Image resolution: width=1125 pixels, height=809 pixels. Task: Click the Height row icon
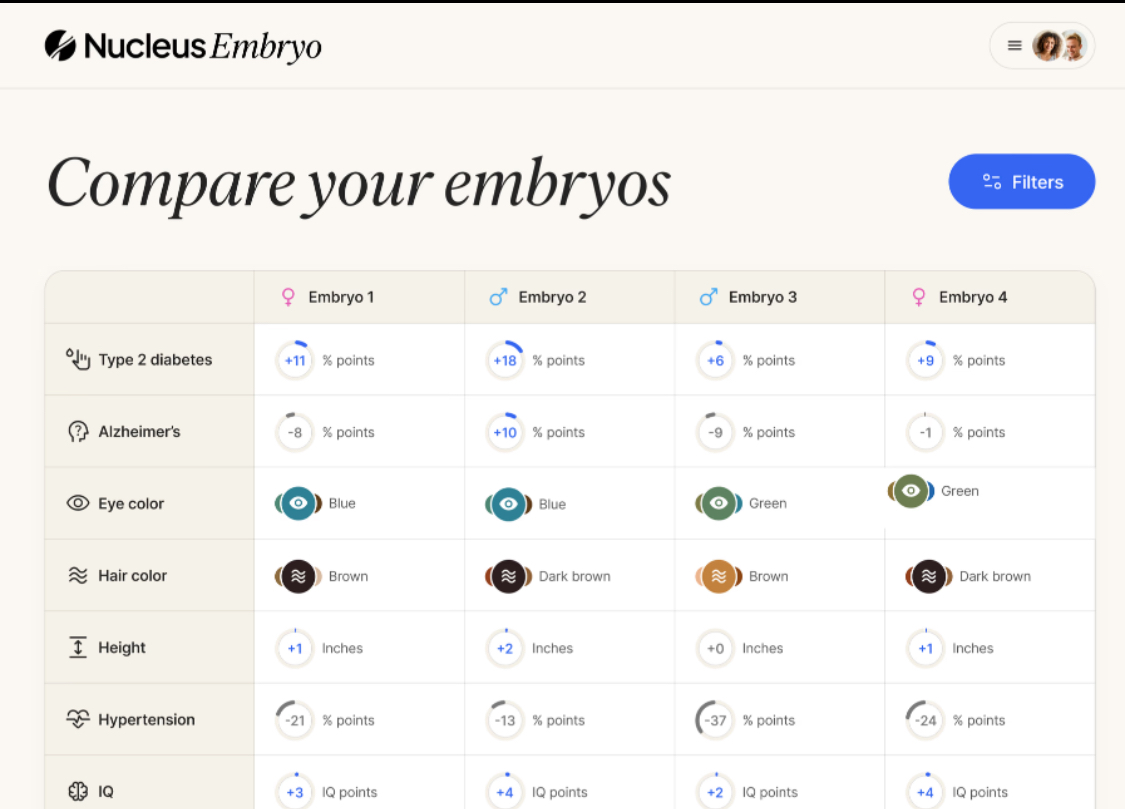pos(78,648)
